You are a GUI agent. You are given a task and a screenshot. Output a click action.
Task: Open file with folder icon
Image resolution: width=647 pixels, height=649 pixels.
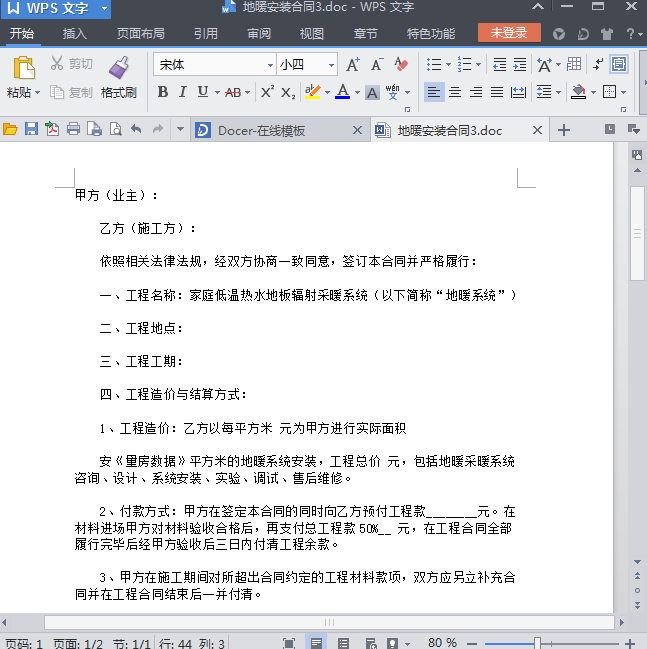pos(10,130)
